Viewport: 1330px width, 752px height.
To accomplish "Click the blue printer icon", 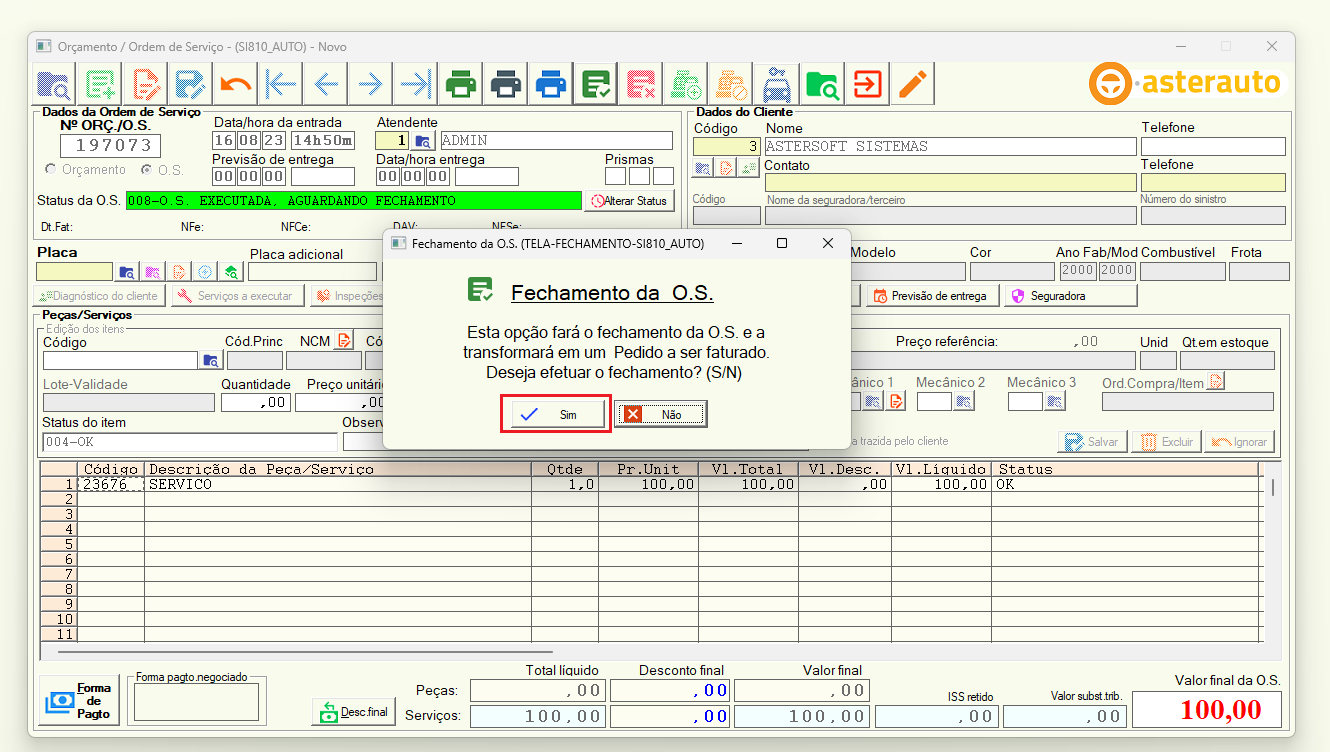I will point(551,84).
